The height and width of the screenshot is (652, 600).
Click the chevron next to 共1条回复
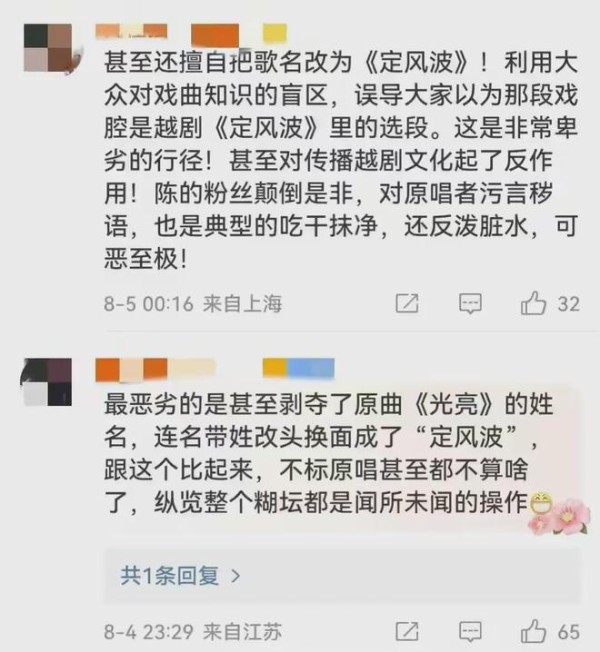pos(236,576)
